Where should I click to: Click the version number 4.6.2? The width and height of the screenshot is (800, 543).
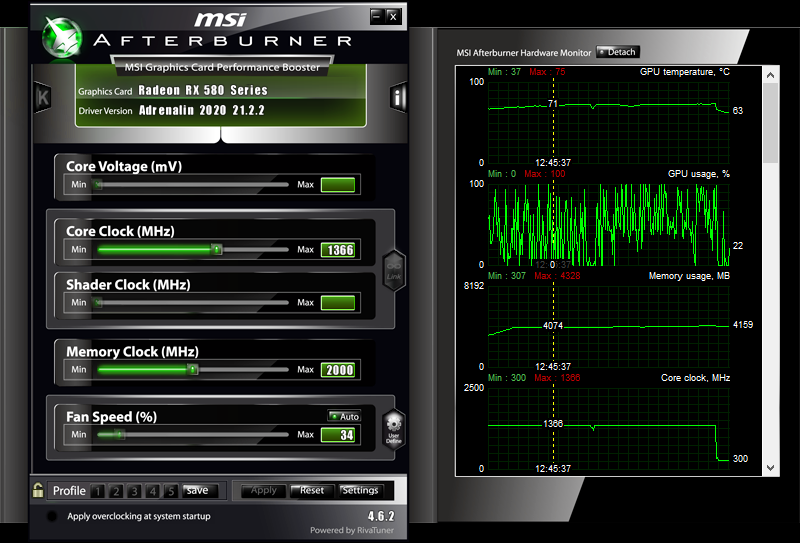(x=381, y=516)
